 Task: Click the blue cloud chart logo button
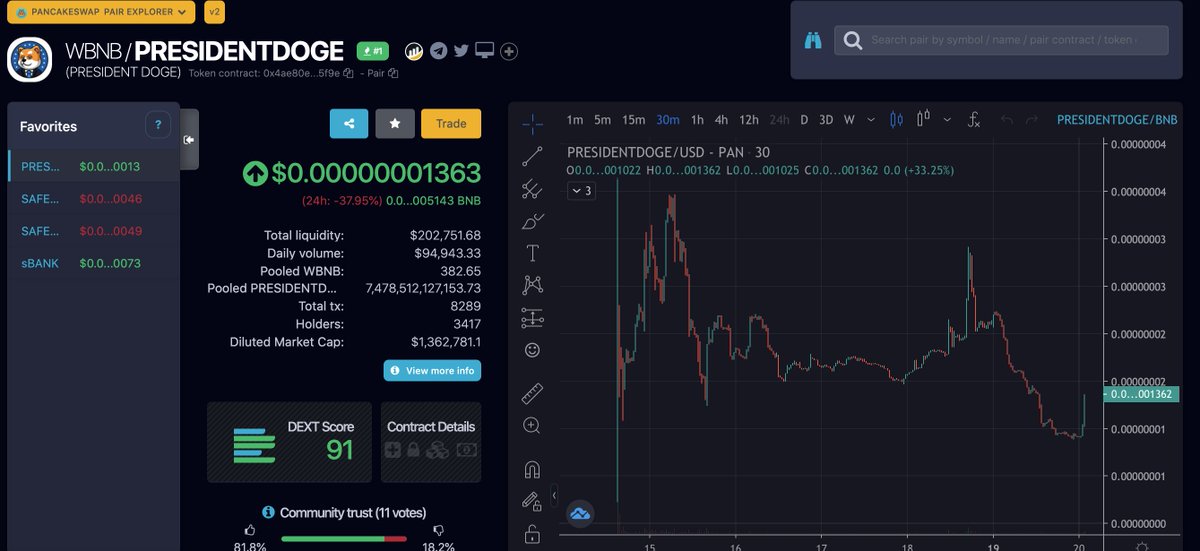pyautogui.click(x=580, y=514)
